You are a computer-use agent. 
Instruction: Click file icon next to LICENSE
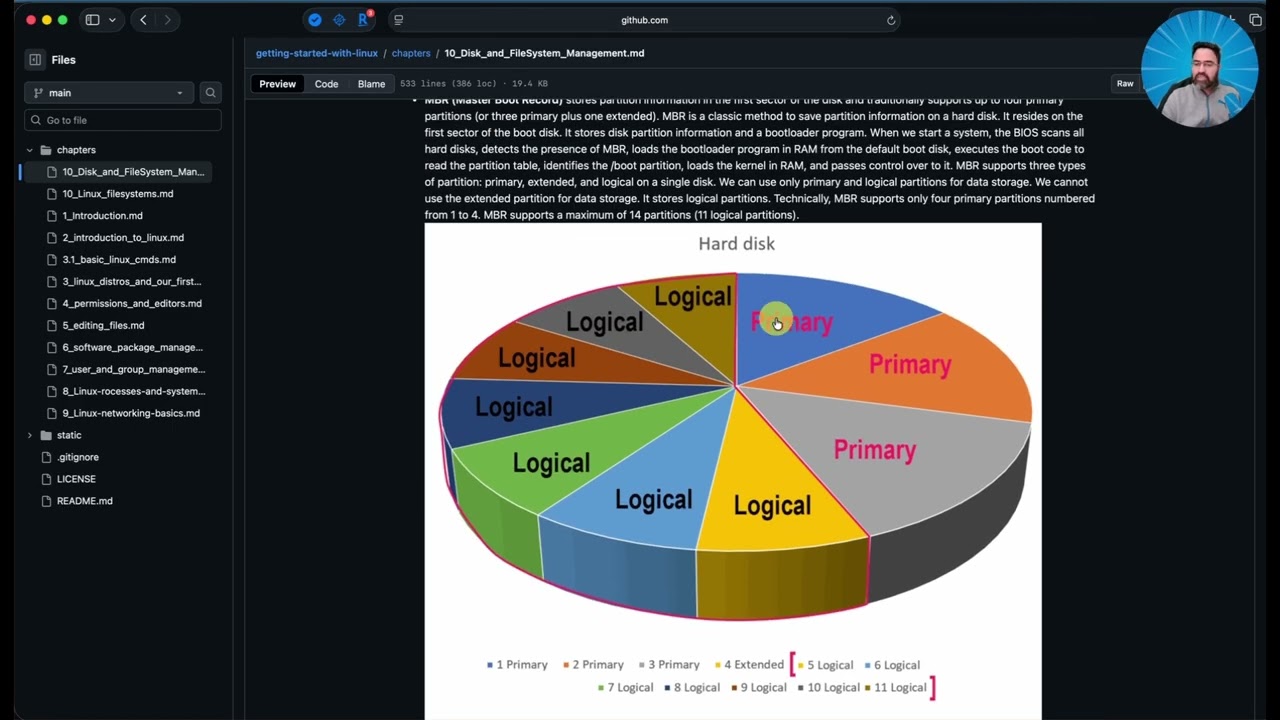click(46, 479)
